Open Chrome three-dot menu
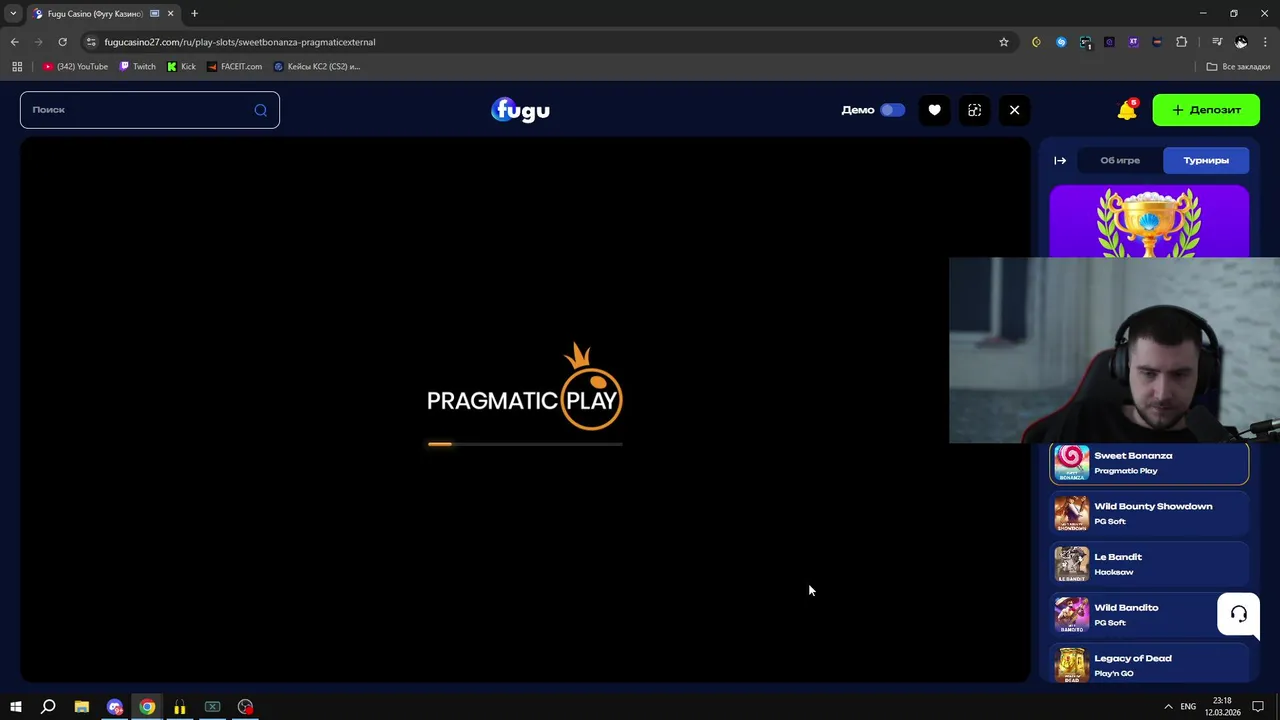1280x720 pixels. tap(1265, 42)
